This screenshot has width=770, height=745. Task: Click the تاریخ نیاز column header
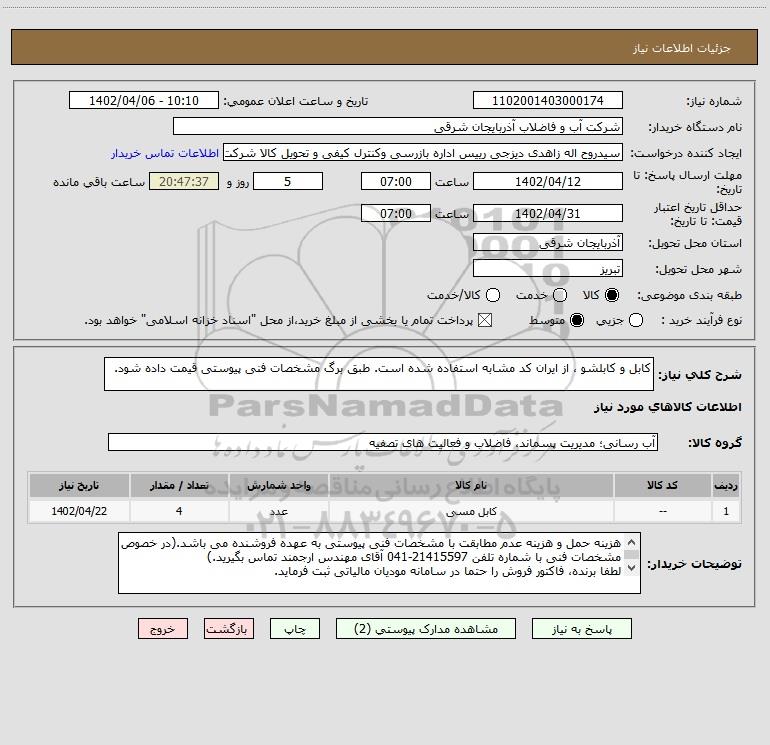[x=79, y=485]
